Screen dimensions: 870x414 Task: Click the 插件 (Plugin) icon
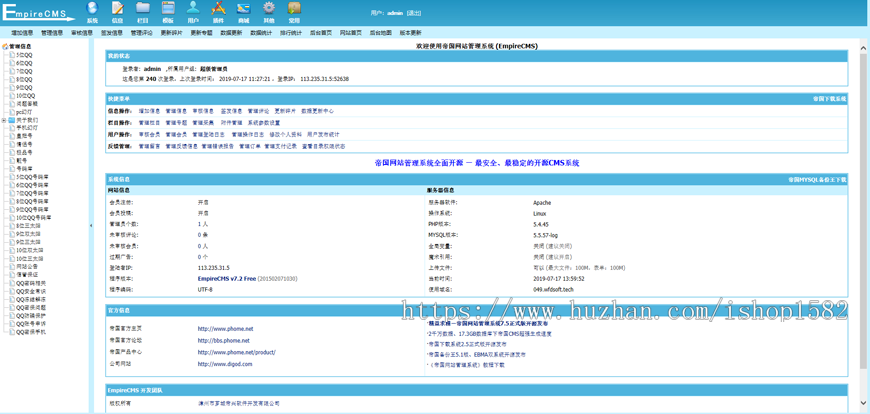(x=218, y=10)
